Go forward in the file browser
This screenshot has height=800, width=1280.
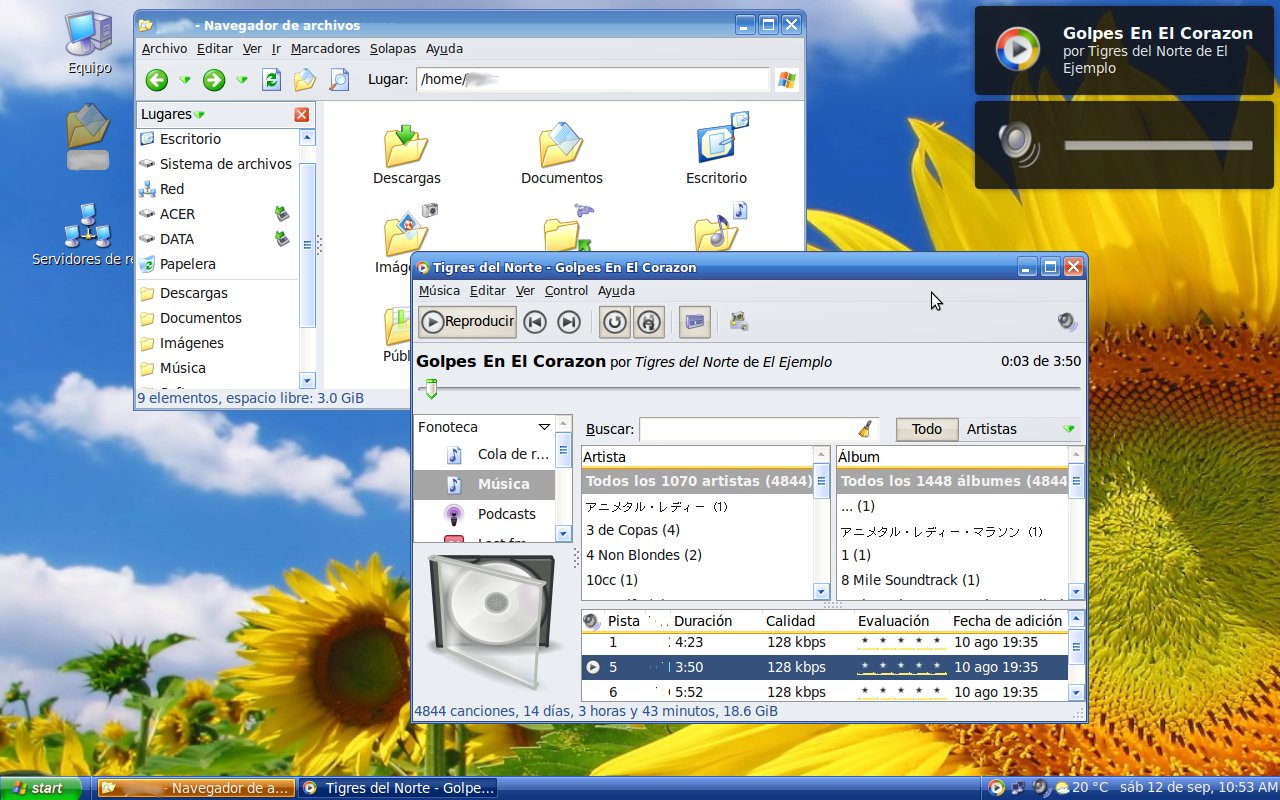coord(213,80)
